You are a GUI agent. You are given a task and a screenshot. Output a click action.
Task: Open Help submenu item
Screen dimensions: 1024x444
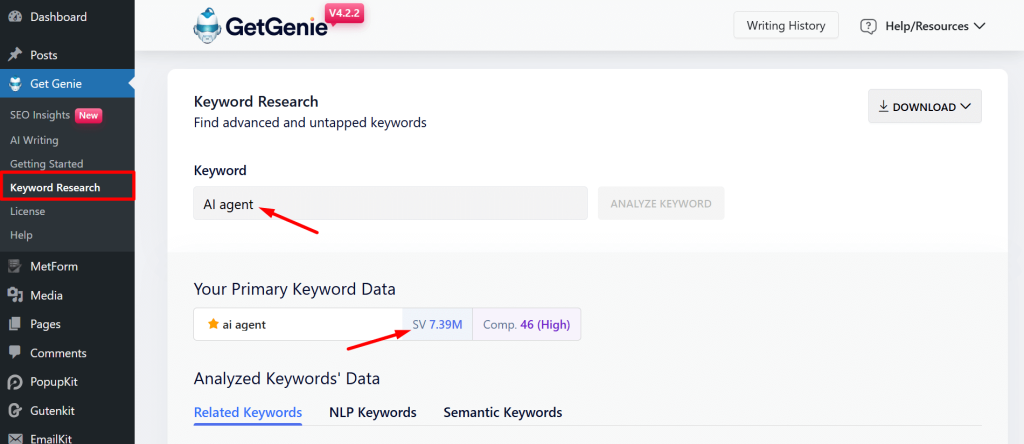click(21, 235)
